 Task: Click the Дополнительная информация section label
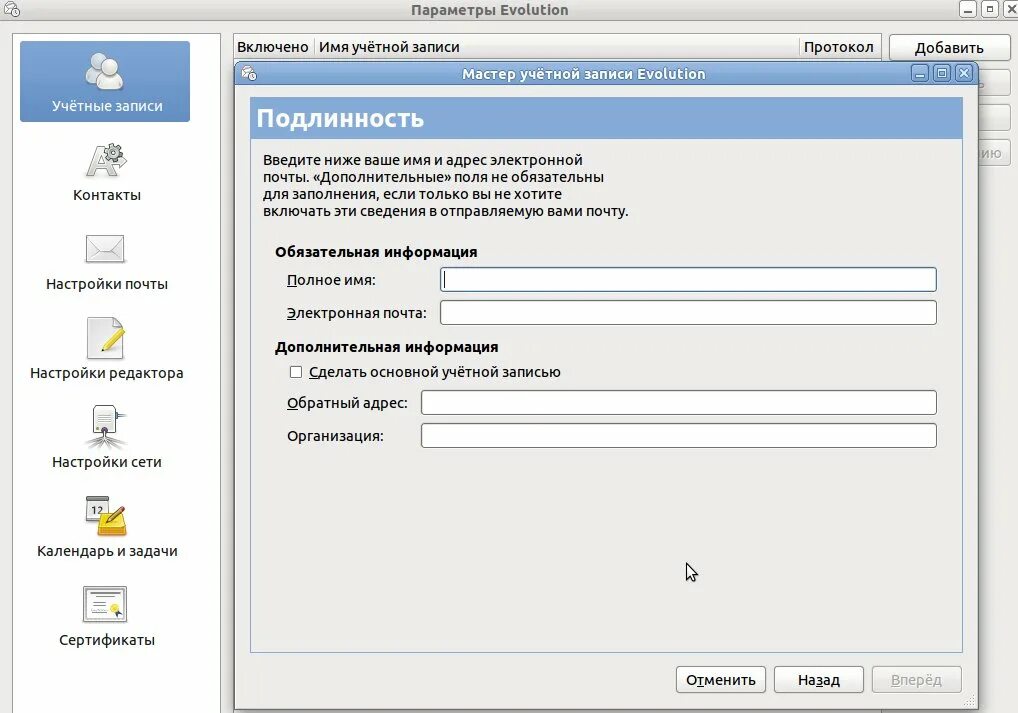click(386, 347)
